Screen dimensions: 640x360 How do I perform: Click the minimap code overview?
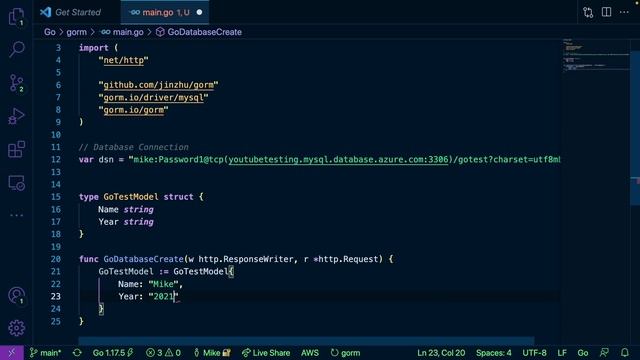tap(596, 55)
